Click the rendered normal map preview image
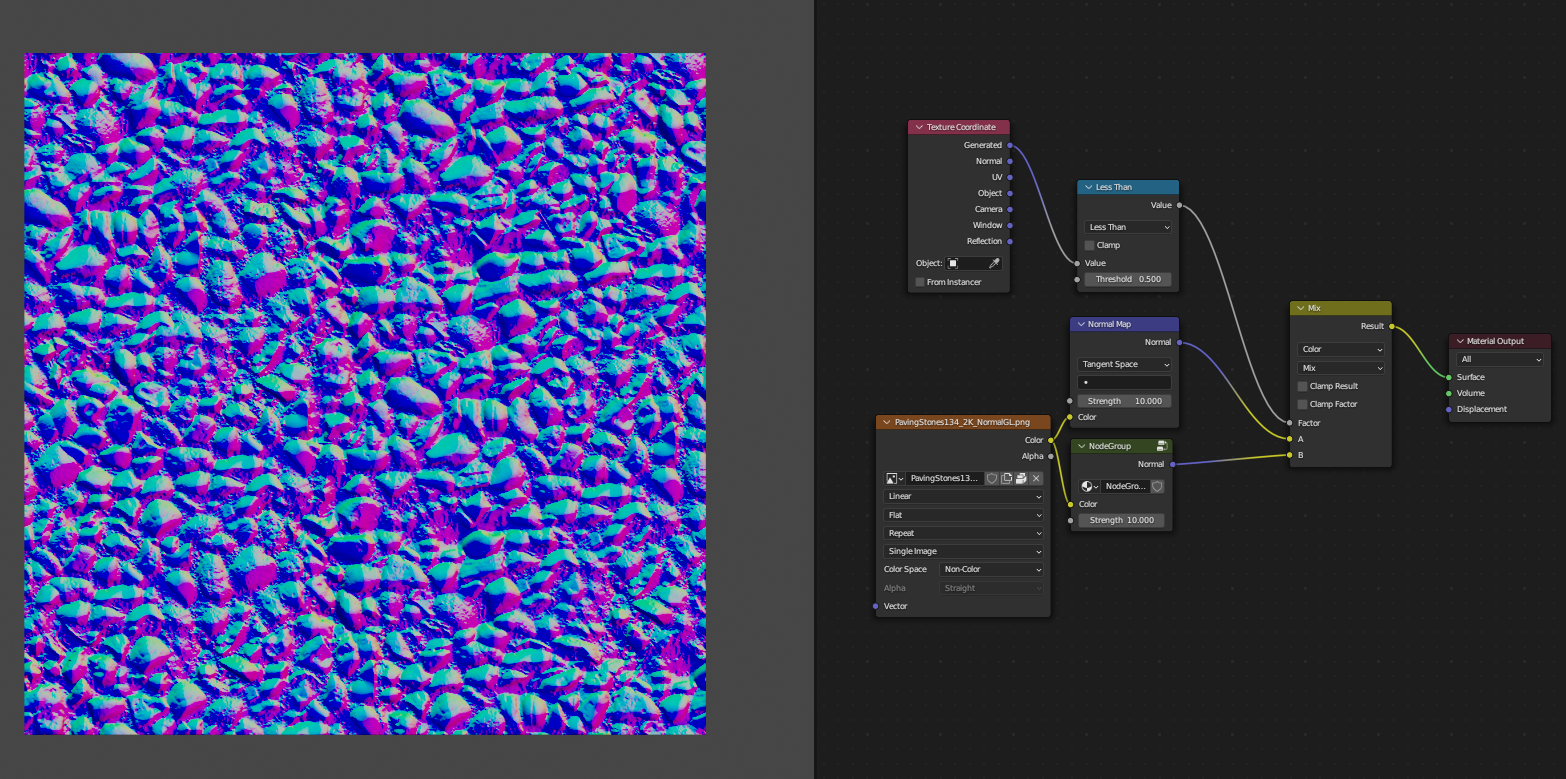The image size is (1566, 779). click(365, 394)
